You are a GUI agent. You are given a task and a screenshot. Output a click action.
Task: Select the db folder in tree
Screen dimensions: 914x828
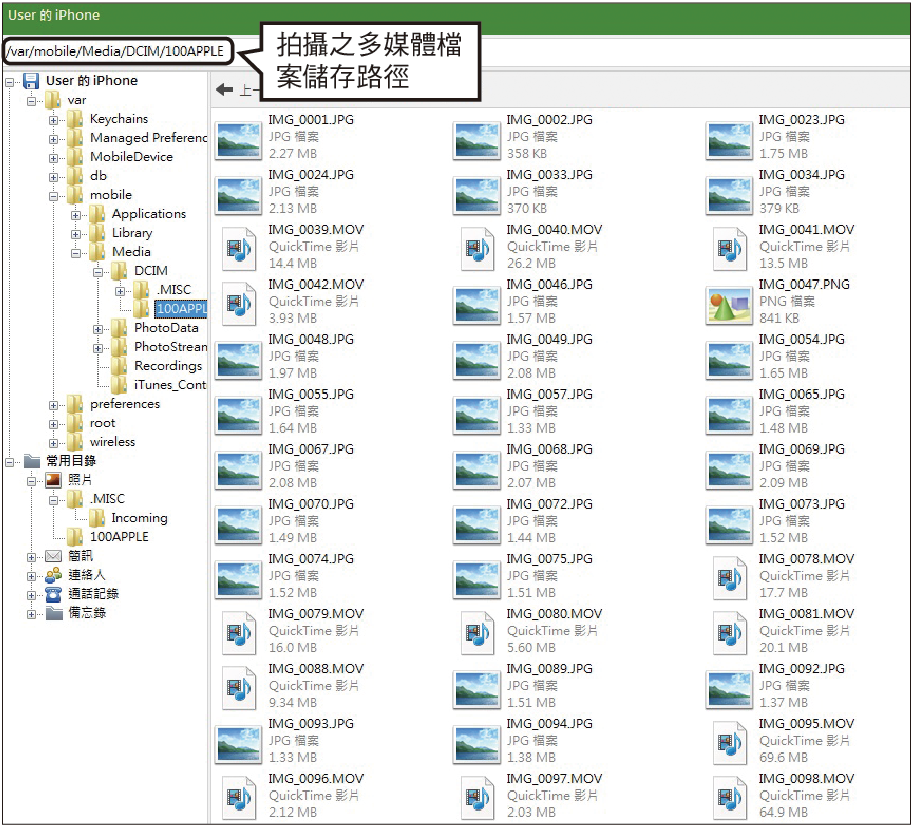tap(98, 176)
